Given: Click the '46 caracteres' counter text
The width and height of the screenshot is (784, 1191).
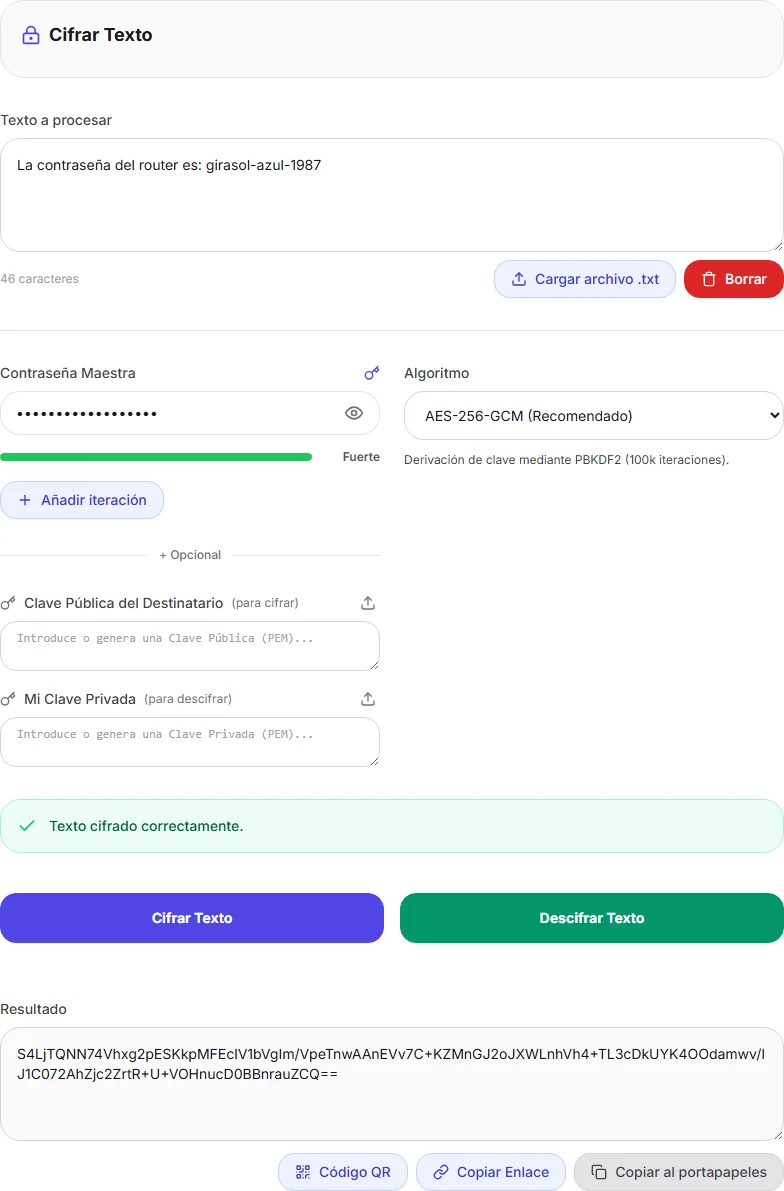Looking at the screenshot, I should [x=40, y=279].
